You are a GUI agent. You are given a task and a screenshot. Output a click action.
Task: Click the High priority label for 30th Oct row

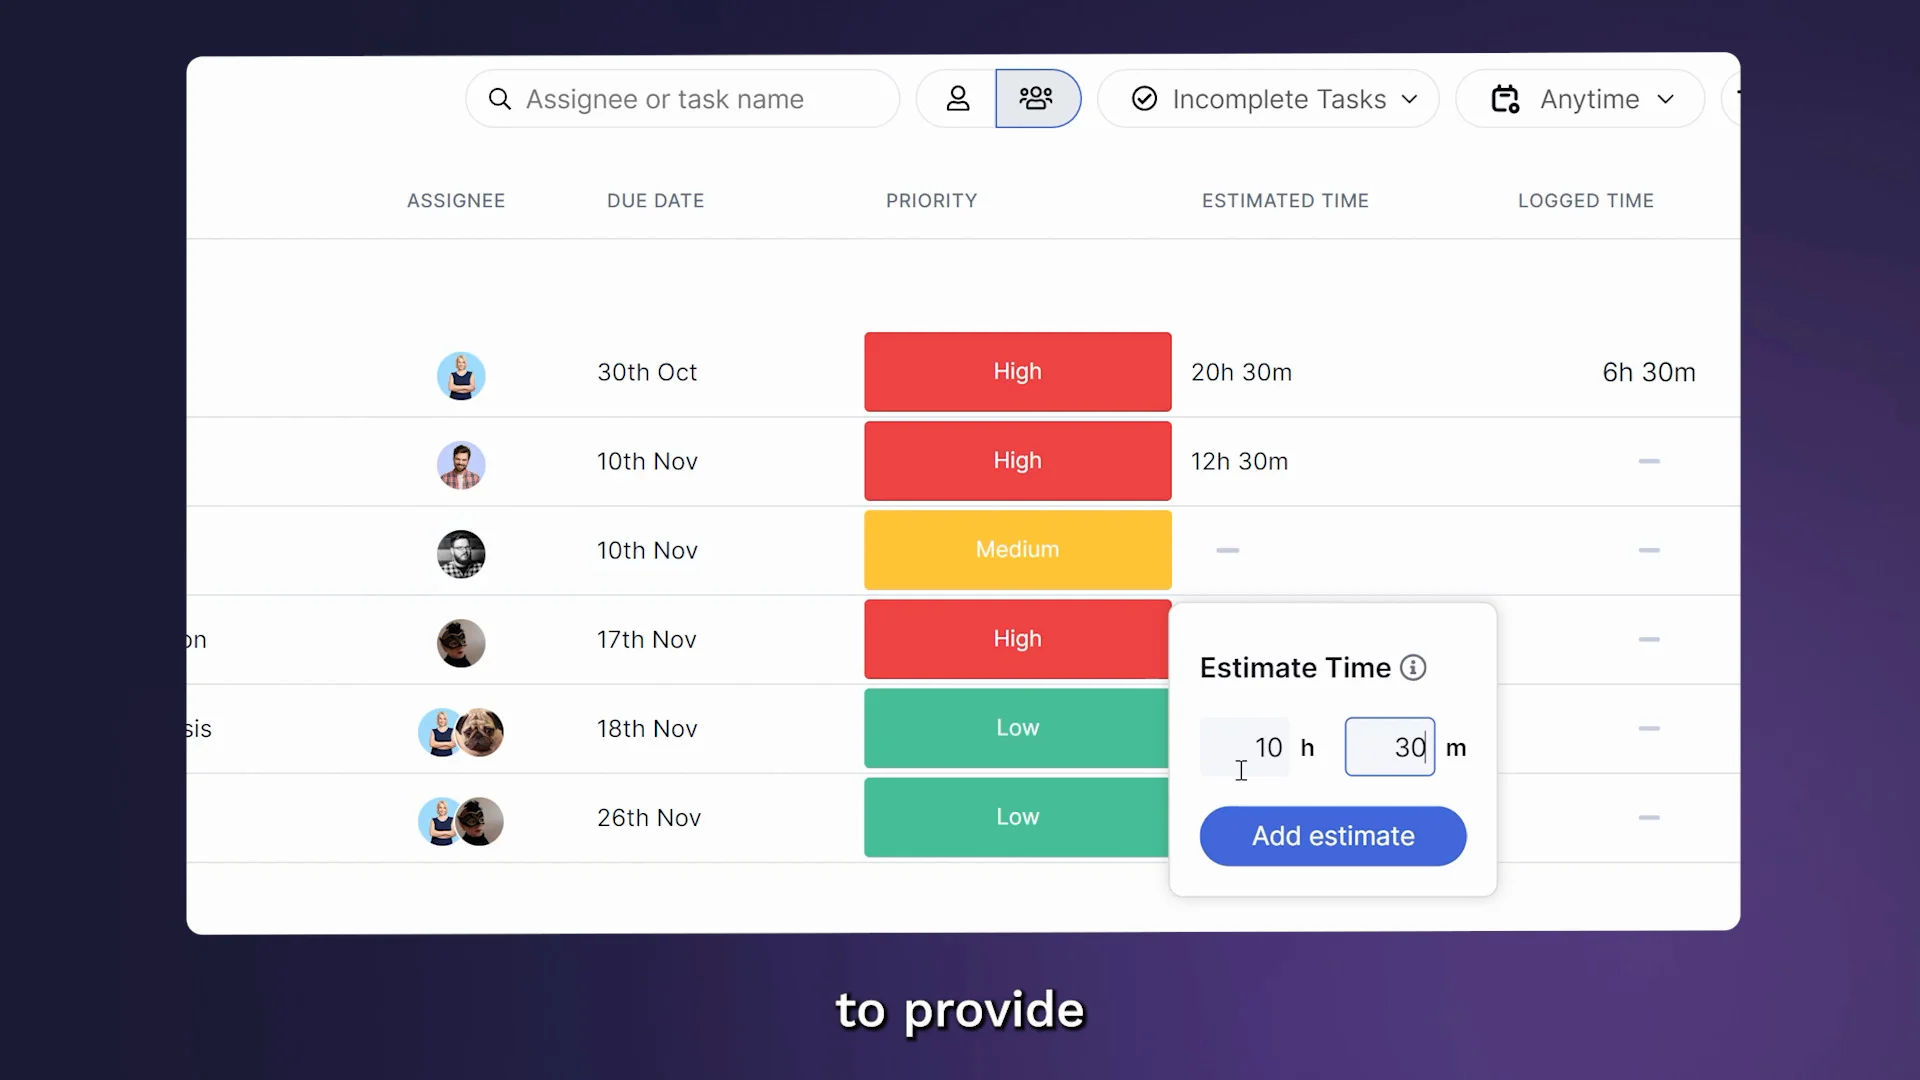(x=1017, y=372)
